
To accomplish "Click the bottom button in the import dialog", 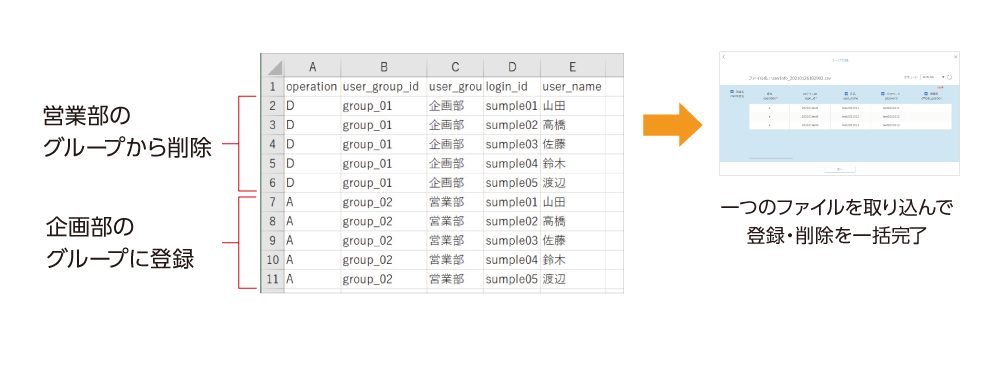I will pyautogui.click(x=840, y=169).
